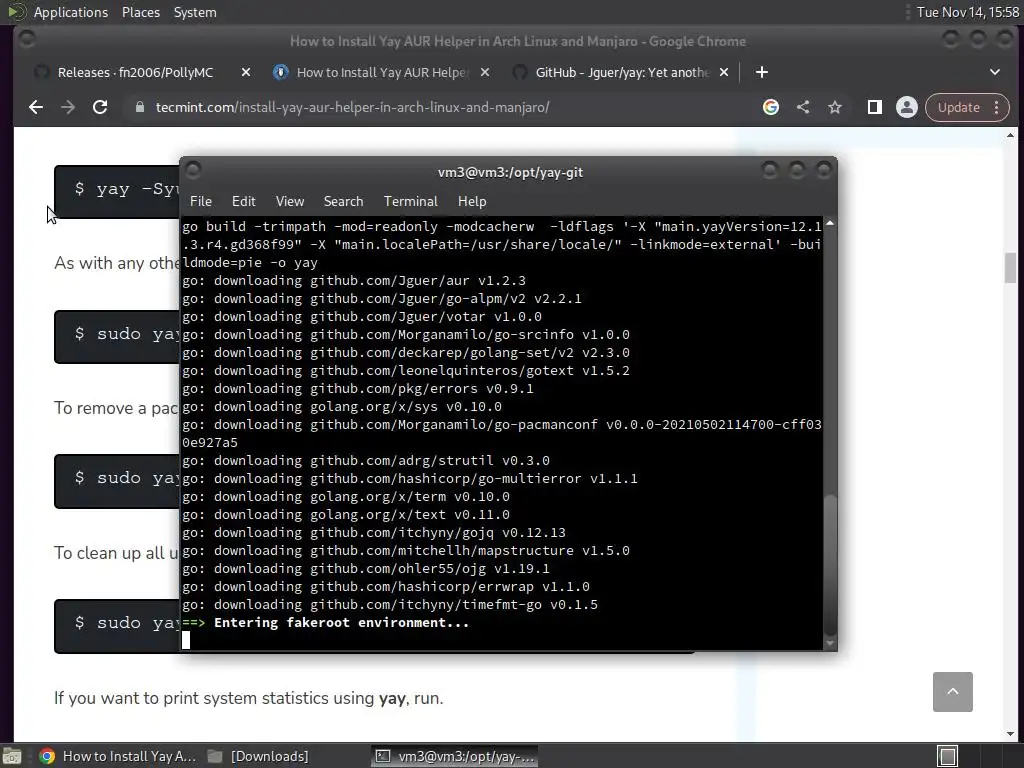Switch to GitHub Jguer/yay tab
Image resolution: width=1024 pixels, height=768 pixels.
pyautogui.click(x=622, y=72)
